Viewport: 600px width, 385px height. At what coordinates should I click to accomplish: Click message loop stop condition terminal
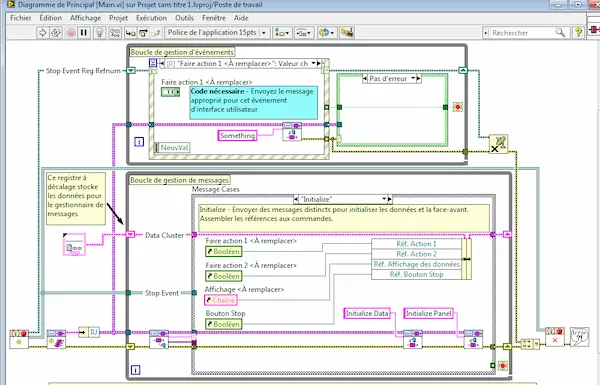click(503, 366)
